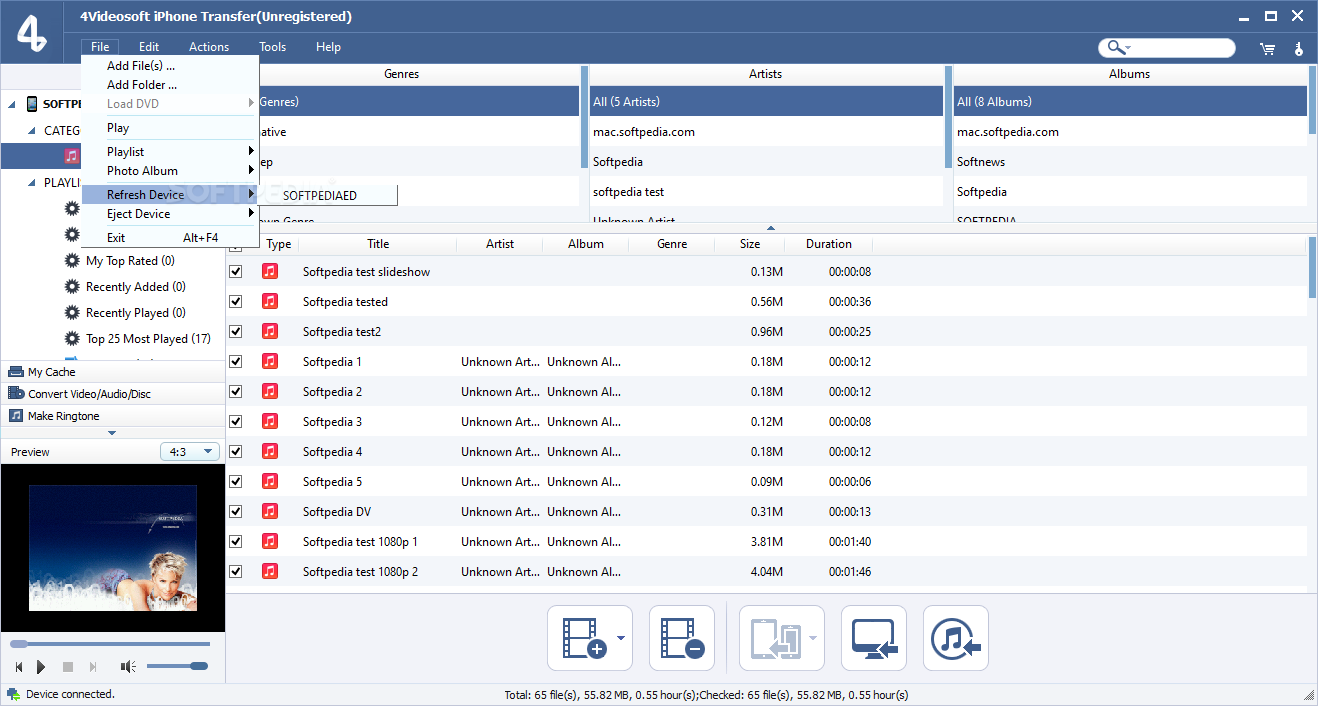Select the music category icon in sidebar
Image resolution: width=1318 pixels, height=706 pixels.
point(71,155)
